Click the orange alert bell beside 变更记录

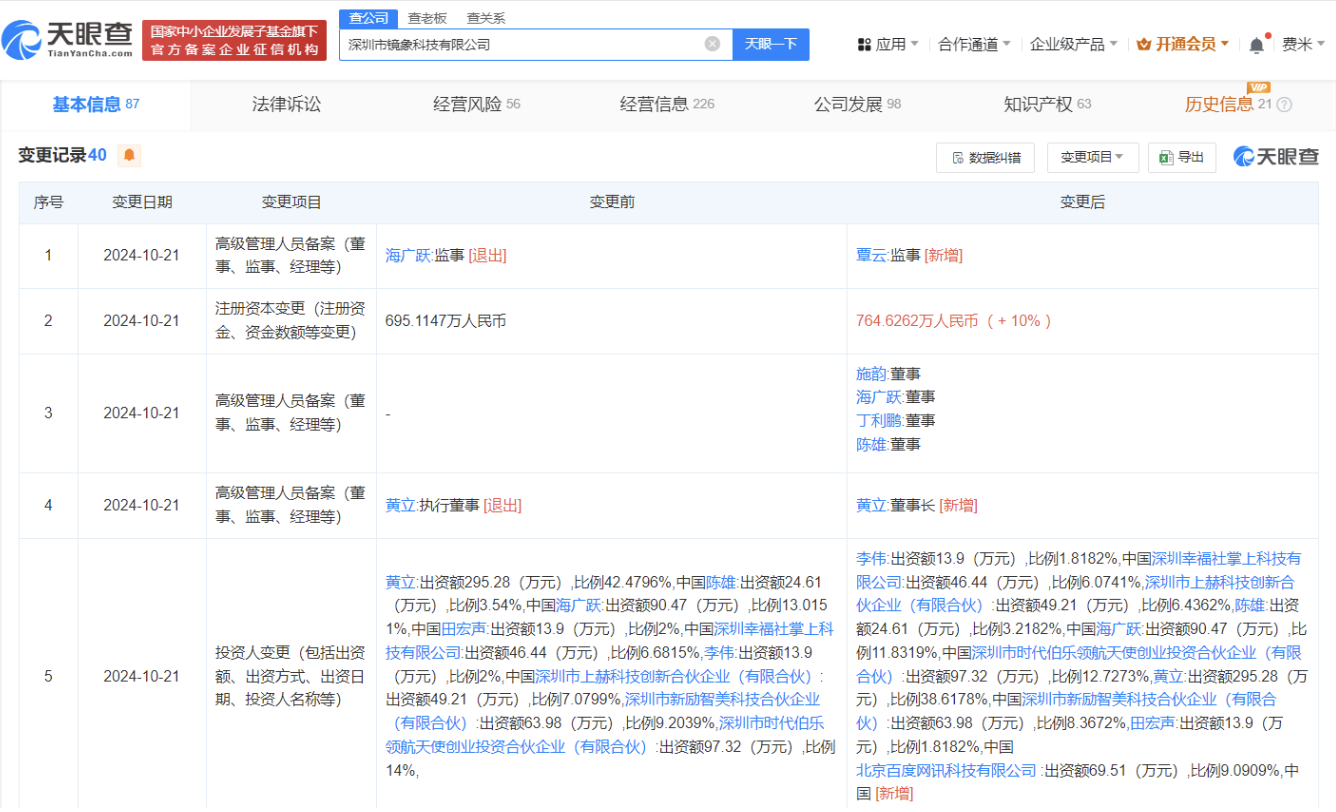129,156
